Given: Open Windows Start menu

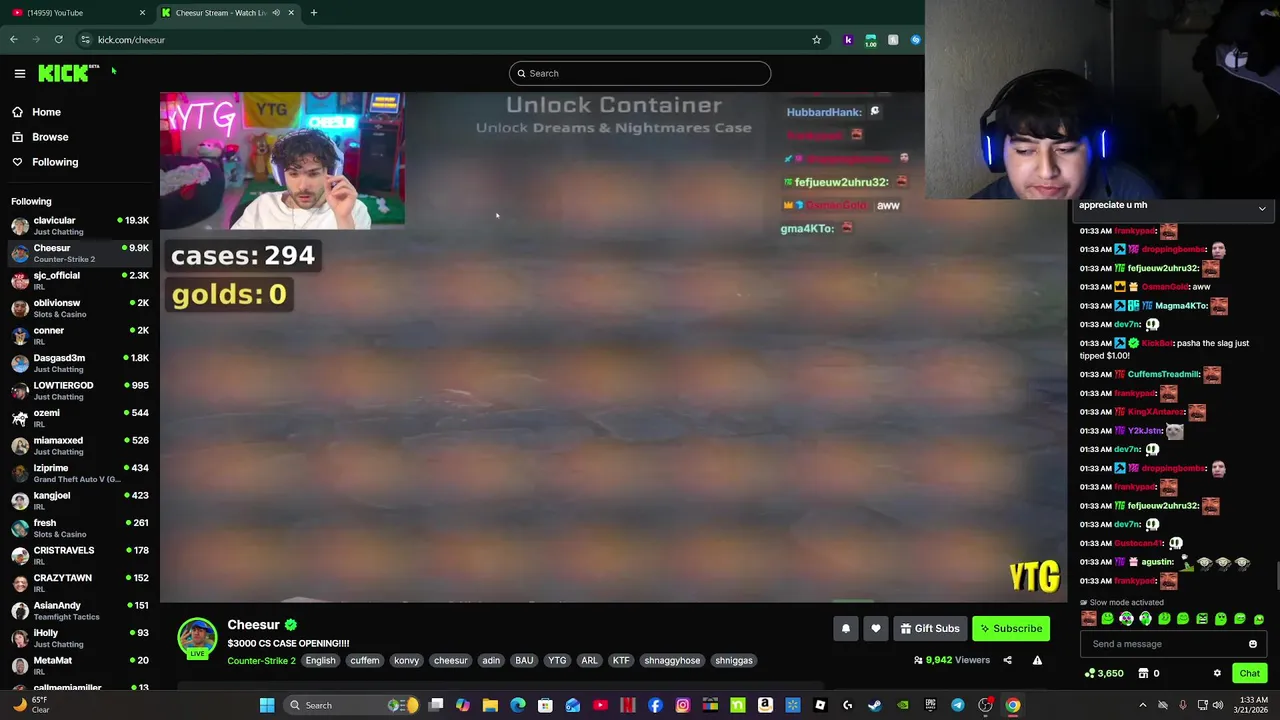Looking at the screenshot, I should click(x=267, y=706).
